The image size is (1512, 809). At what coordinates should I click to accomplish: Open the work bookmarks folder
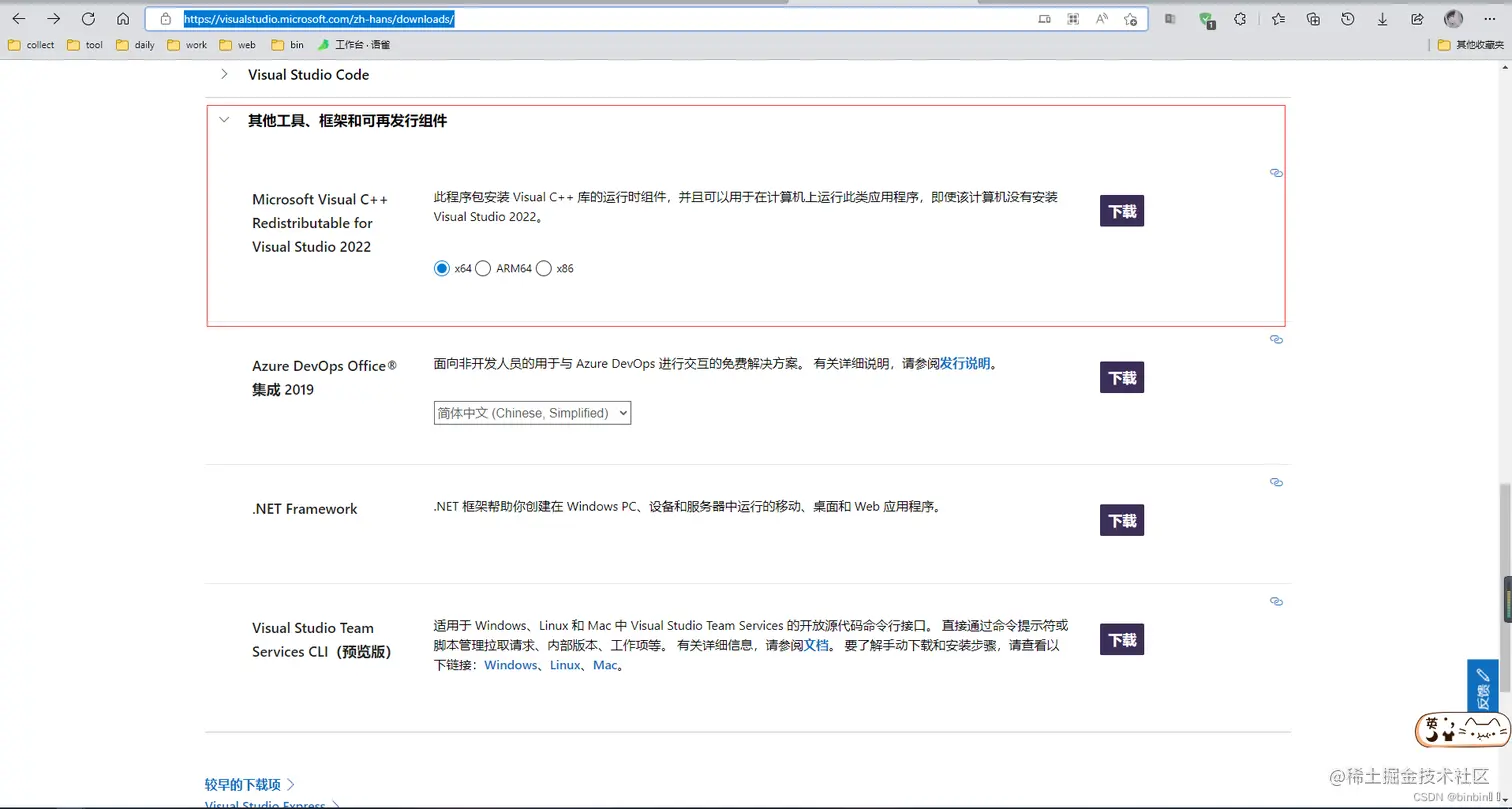[187, 45]
